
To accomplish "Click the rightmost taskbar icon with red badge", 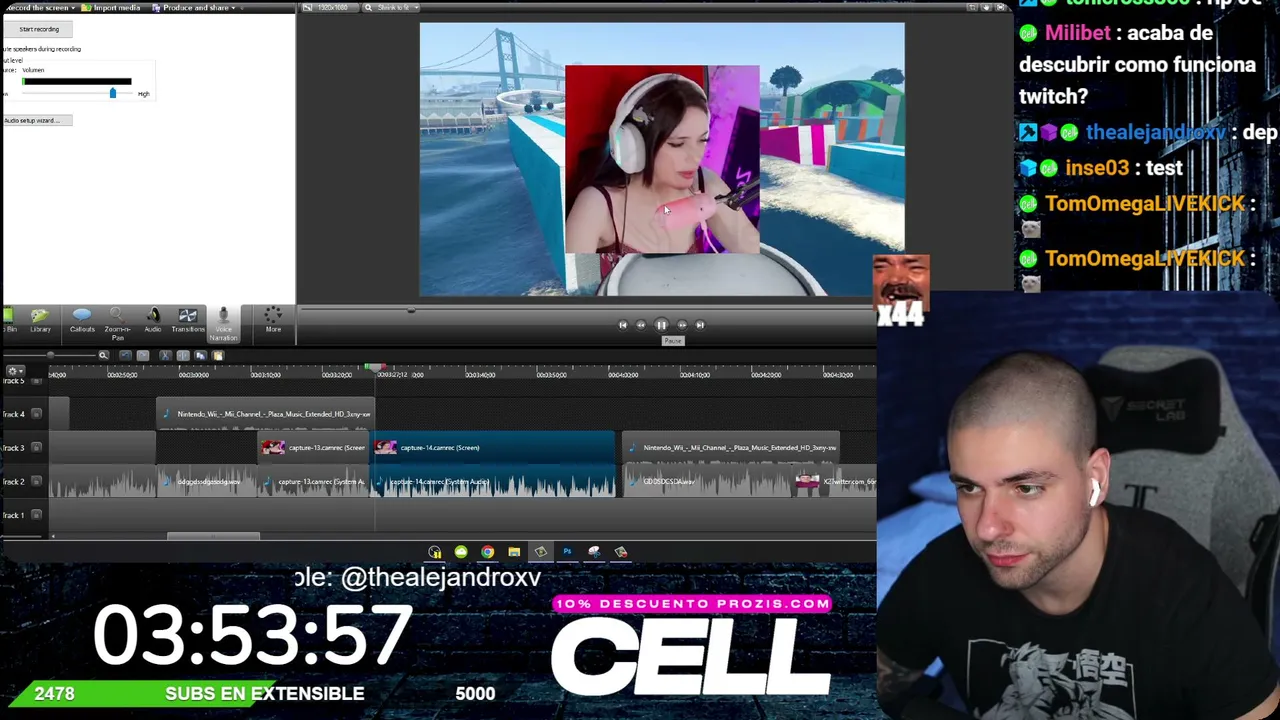I will tap(621, 552).
